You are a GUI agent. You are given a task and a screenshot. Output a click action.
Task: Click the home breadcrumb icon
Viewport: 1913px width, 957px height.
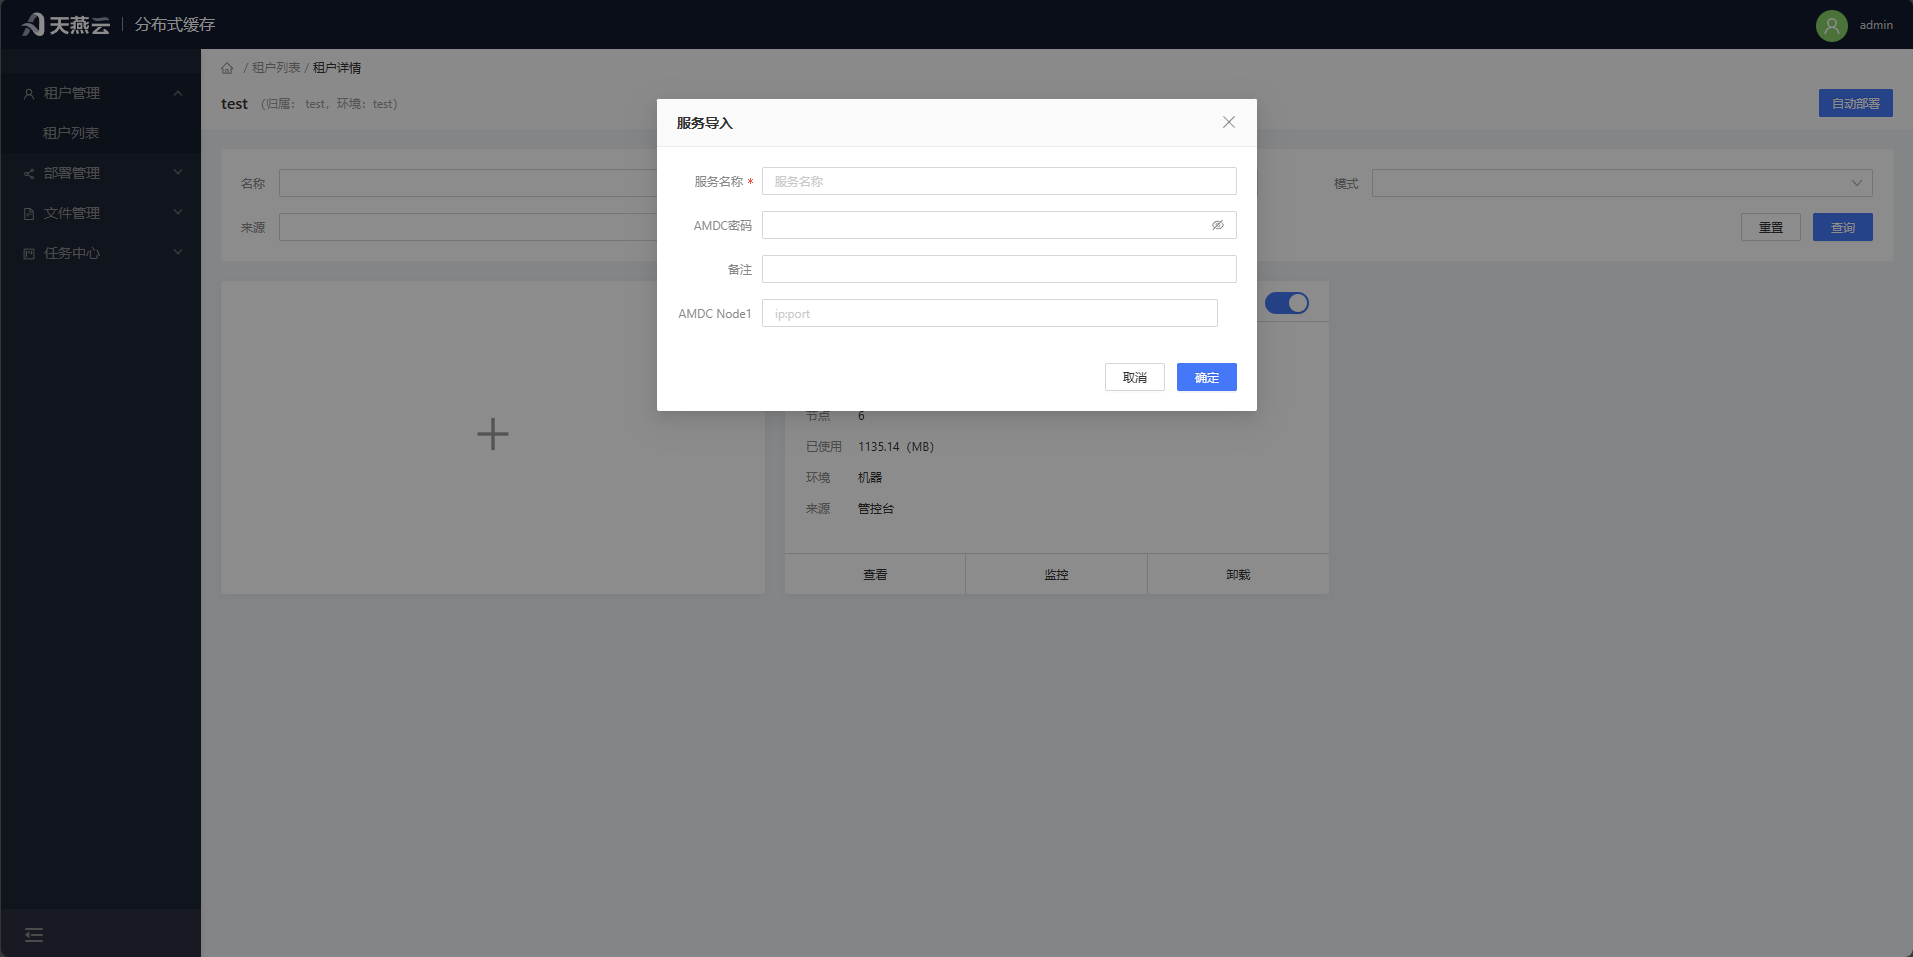pos(227,68)
